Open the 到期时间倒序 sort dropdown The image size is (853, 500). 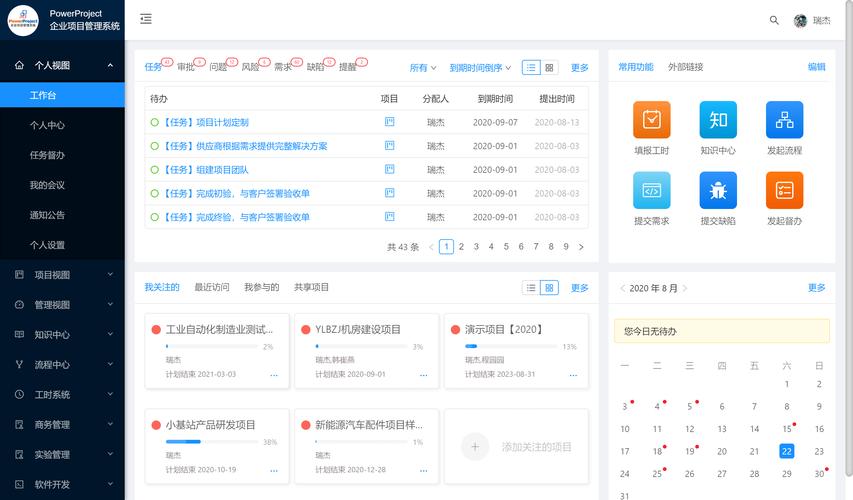tap(480, 67)
